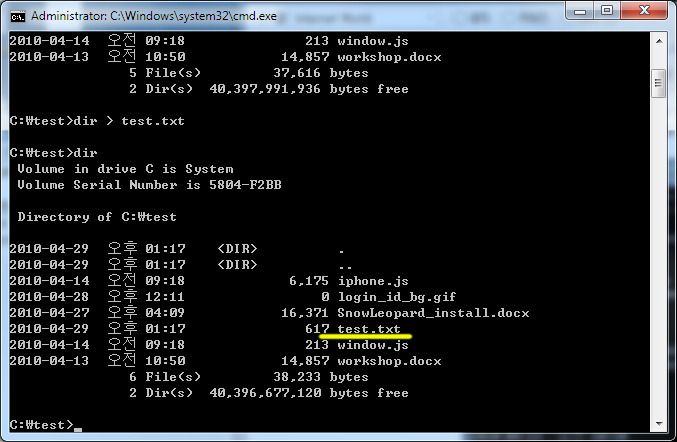
Task: Click the '6 File(s) 38,233 bytes' summary
Action: coord(249,377)
